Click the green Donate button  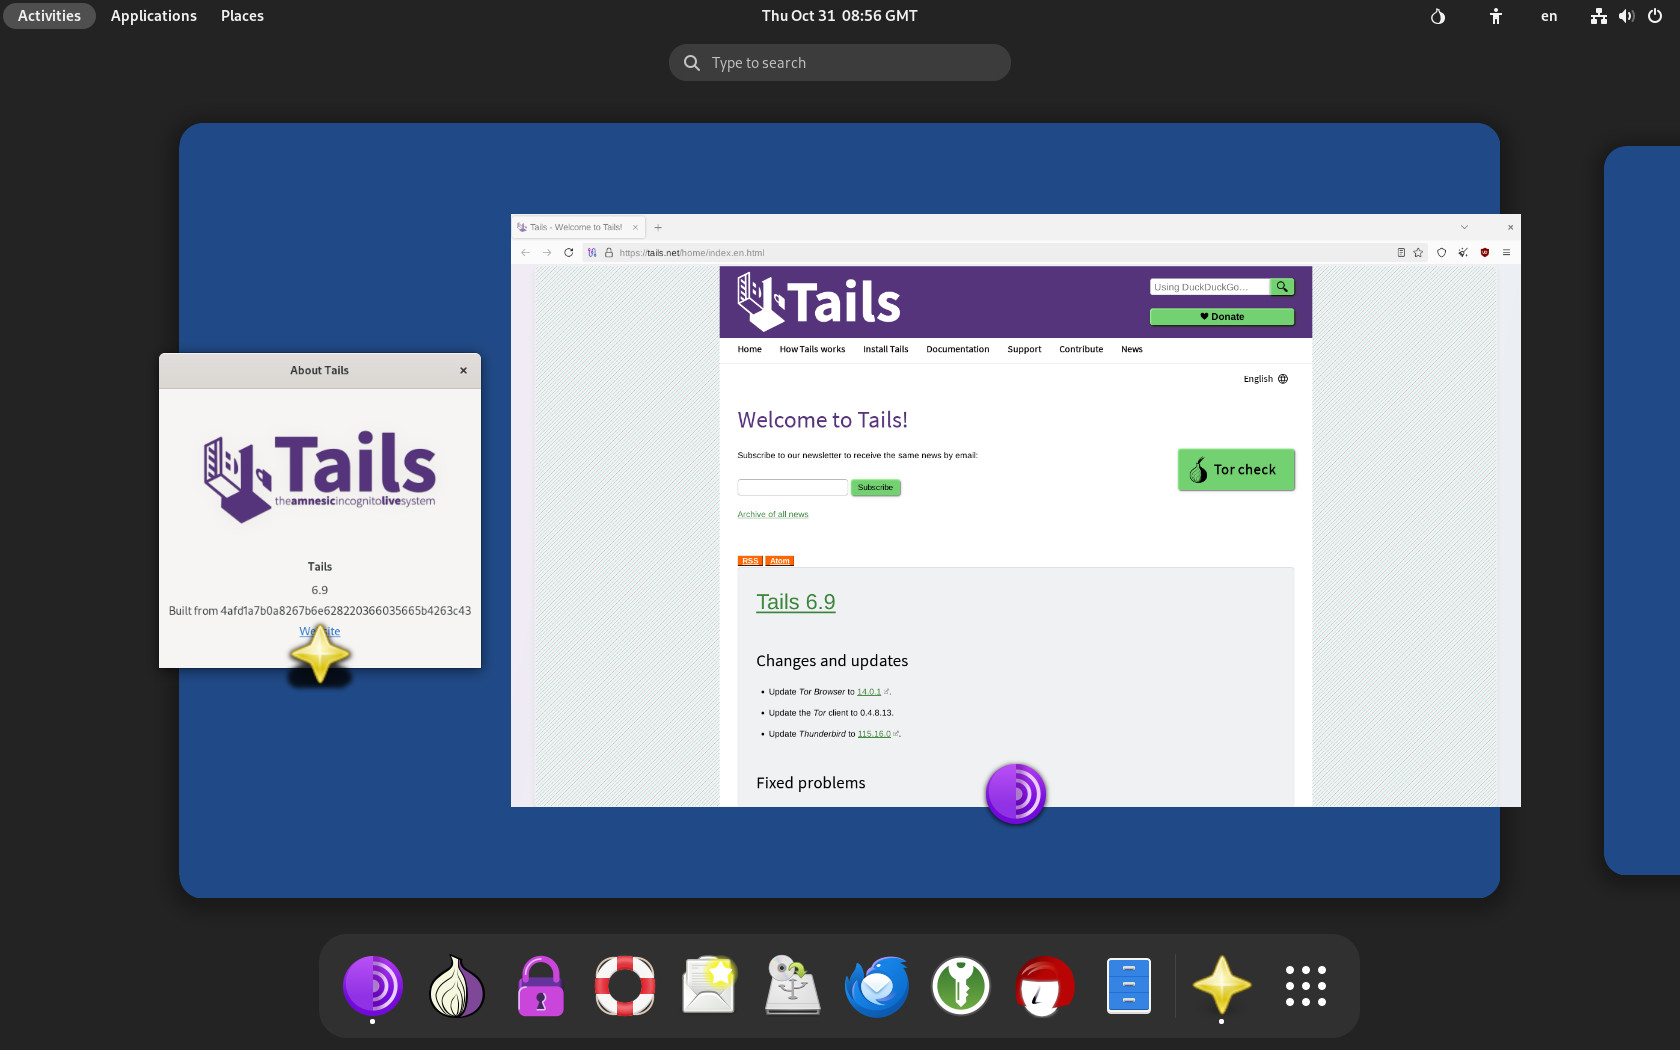[1222, 317]
